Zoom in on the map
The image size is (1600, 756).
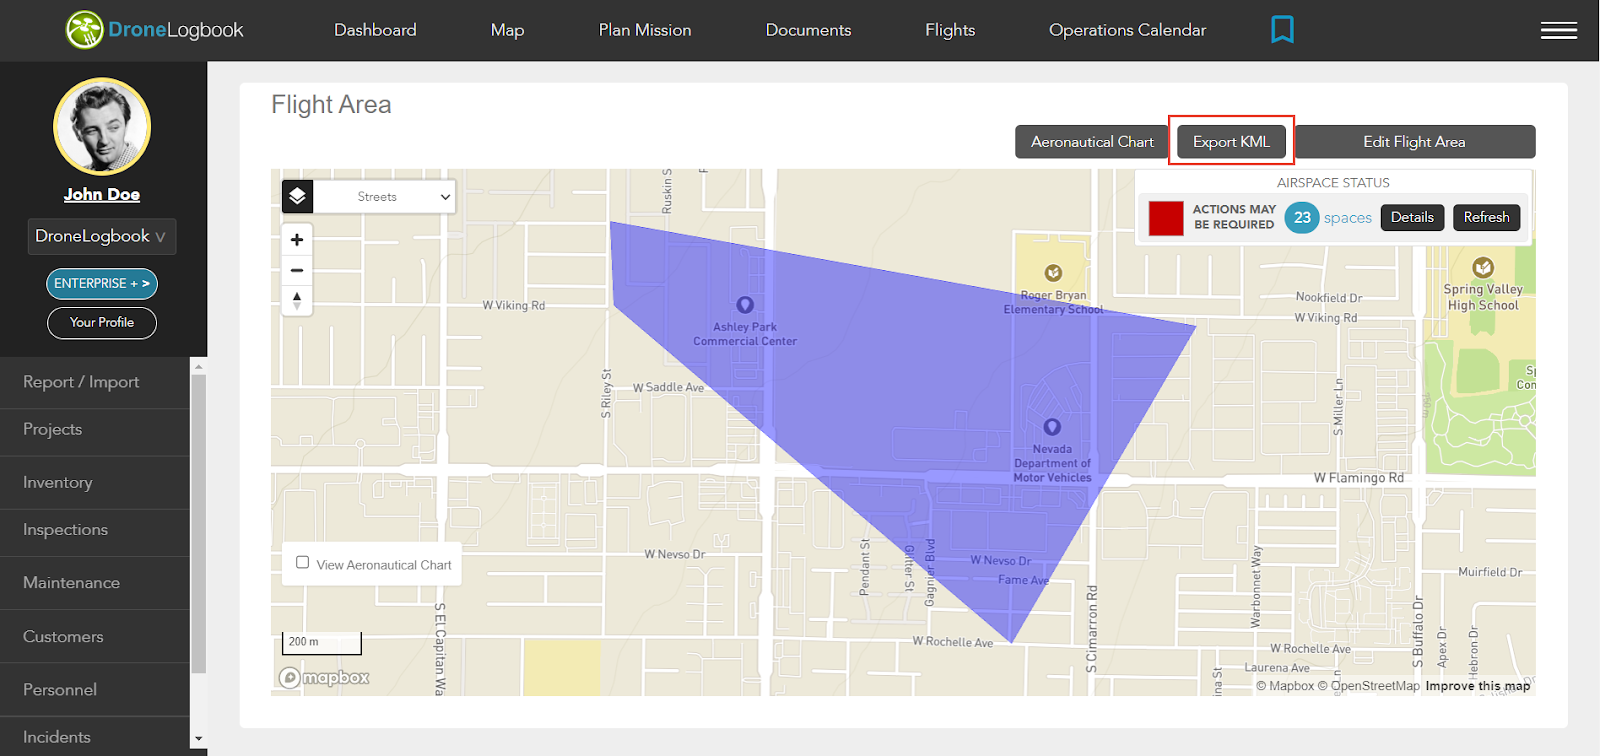297,240
